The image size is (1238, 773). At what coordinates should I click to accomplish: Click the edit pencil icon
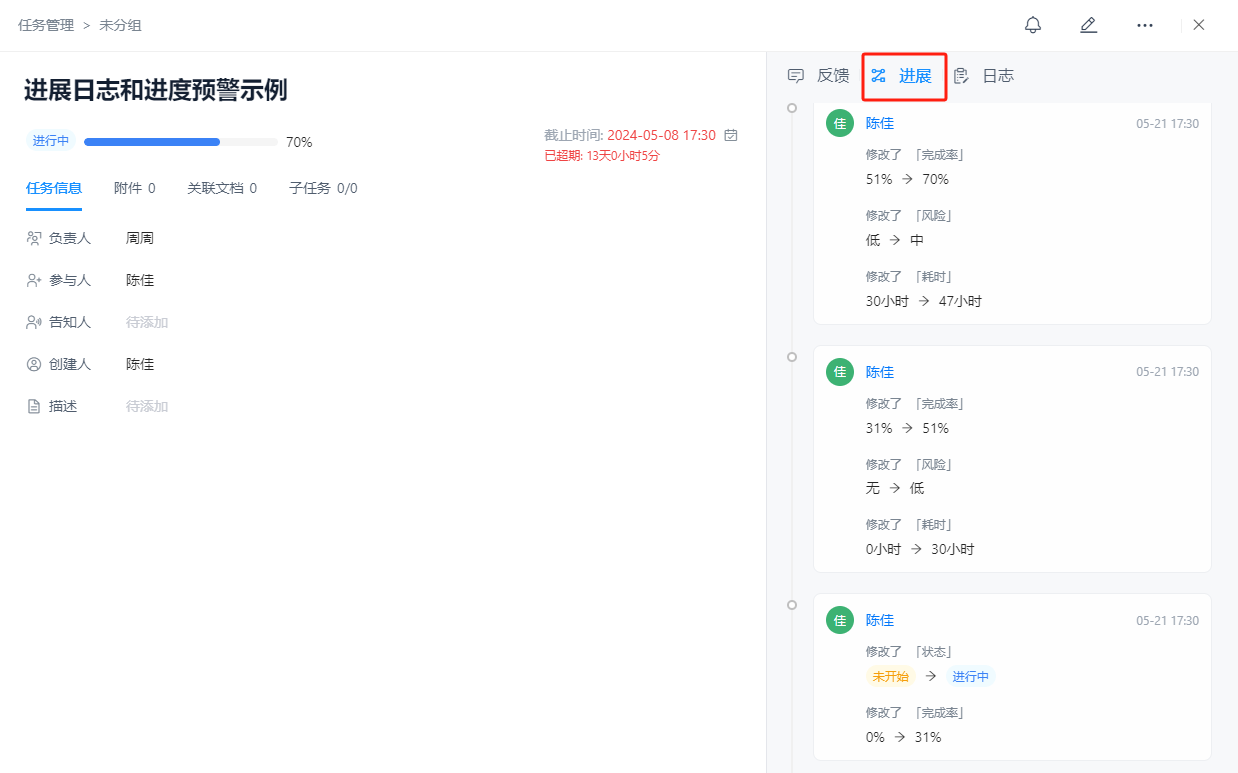(x=1089, y=25)
